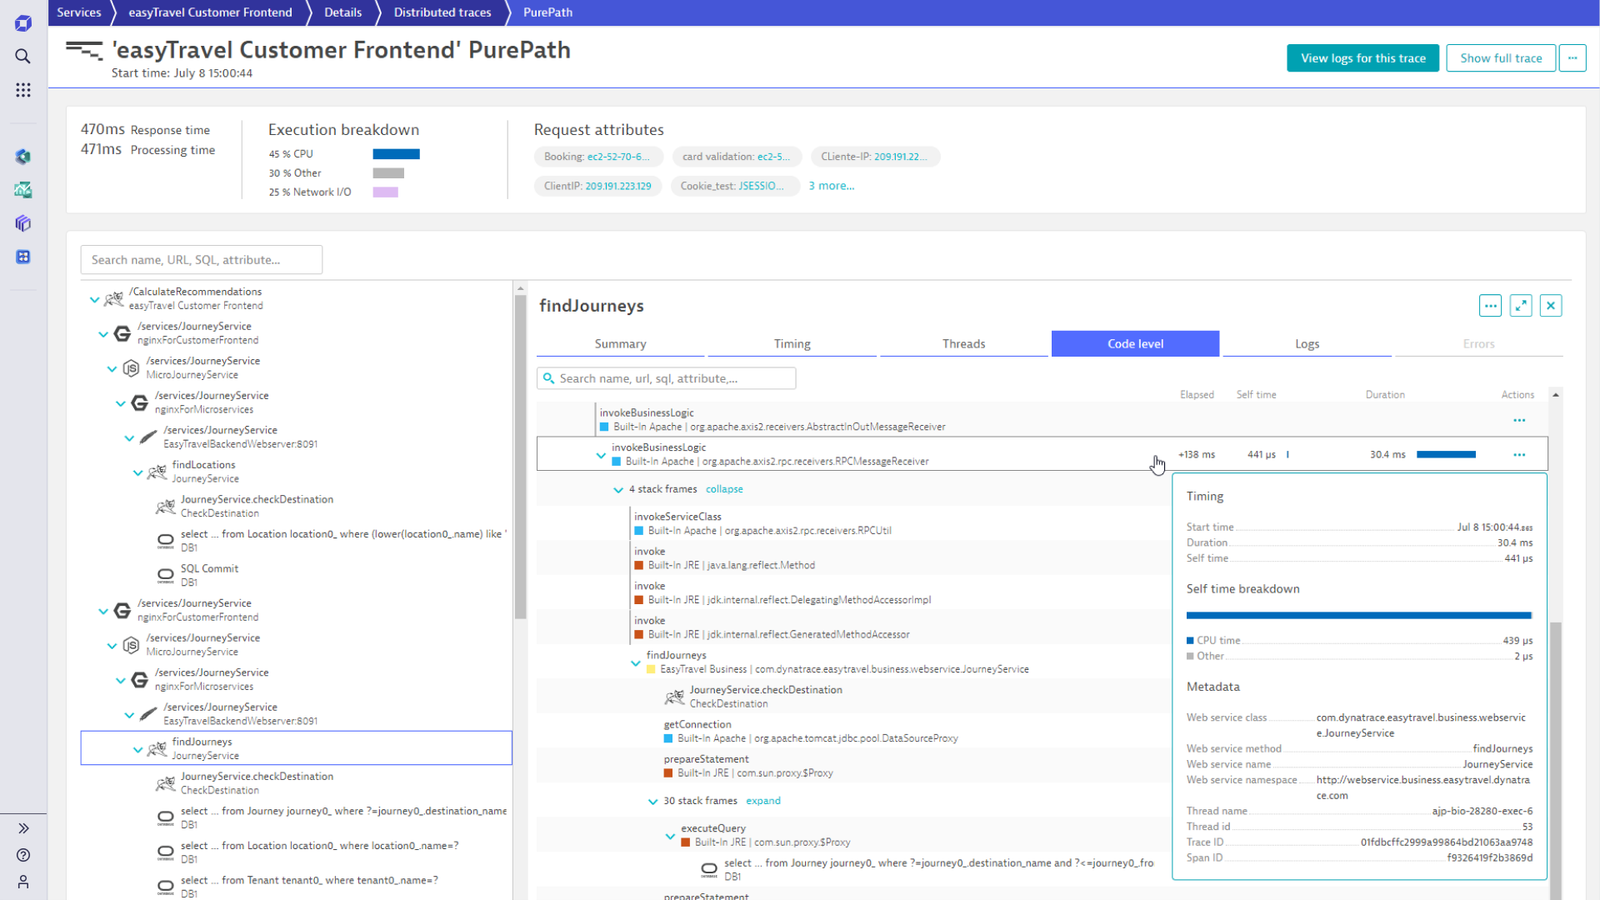Open more options next to Show full trace
The image size is (1600, 900).
pyautogui.click(x=1573, y=58)
